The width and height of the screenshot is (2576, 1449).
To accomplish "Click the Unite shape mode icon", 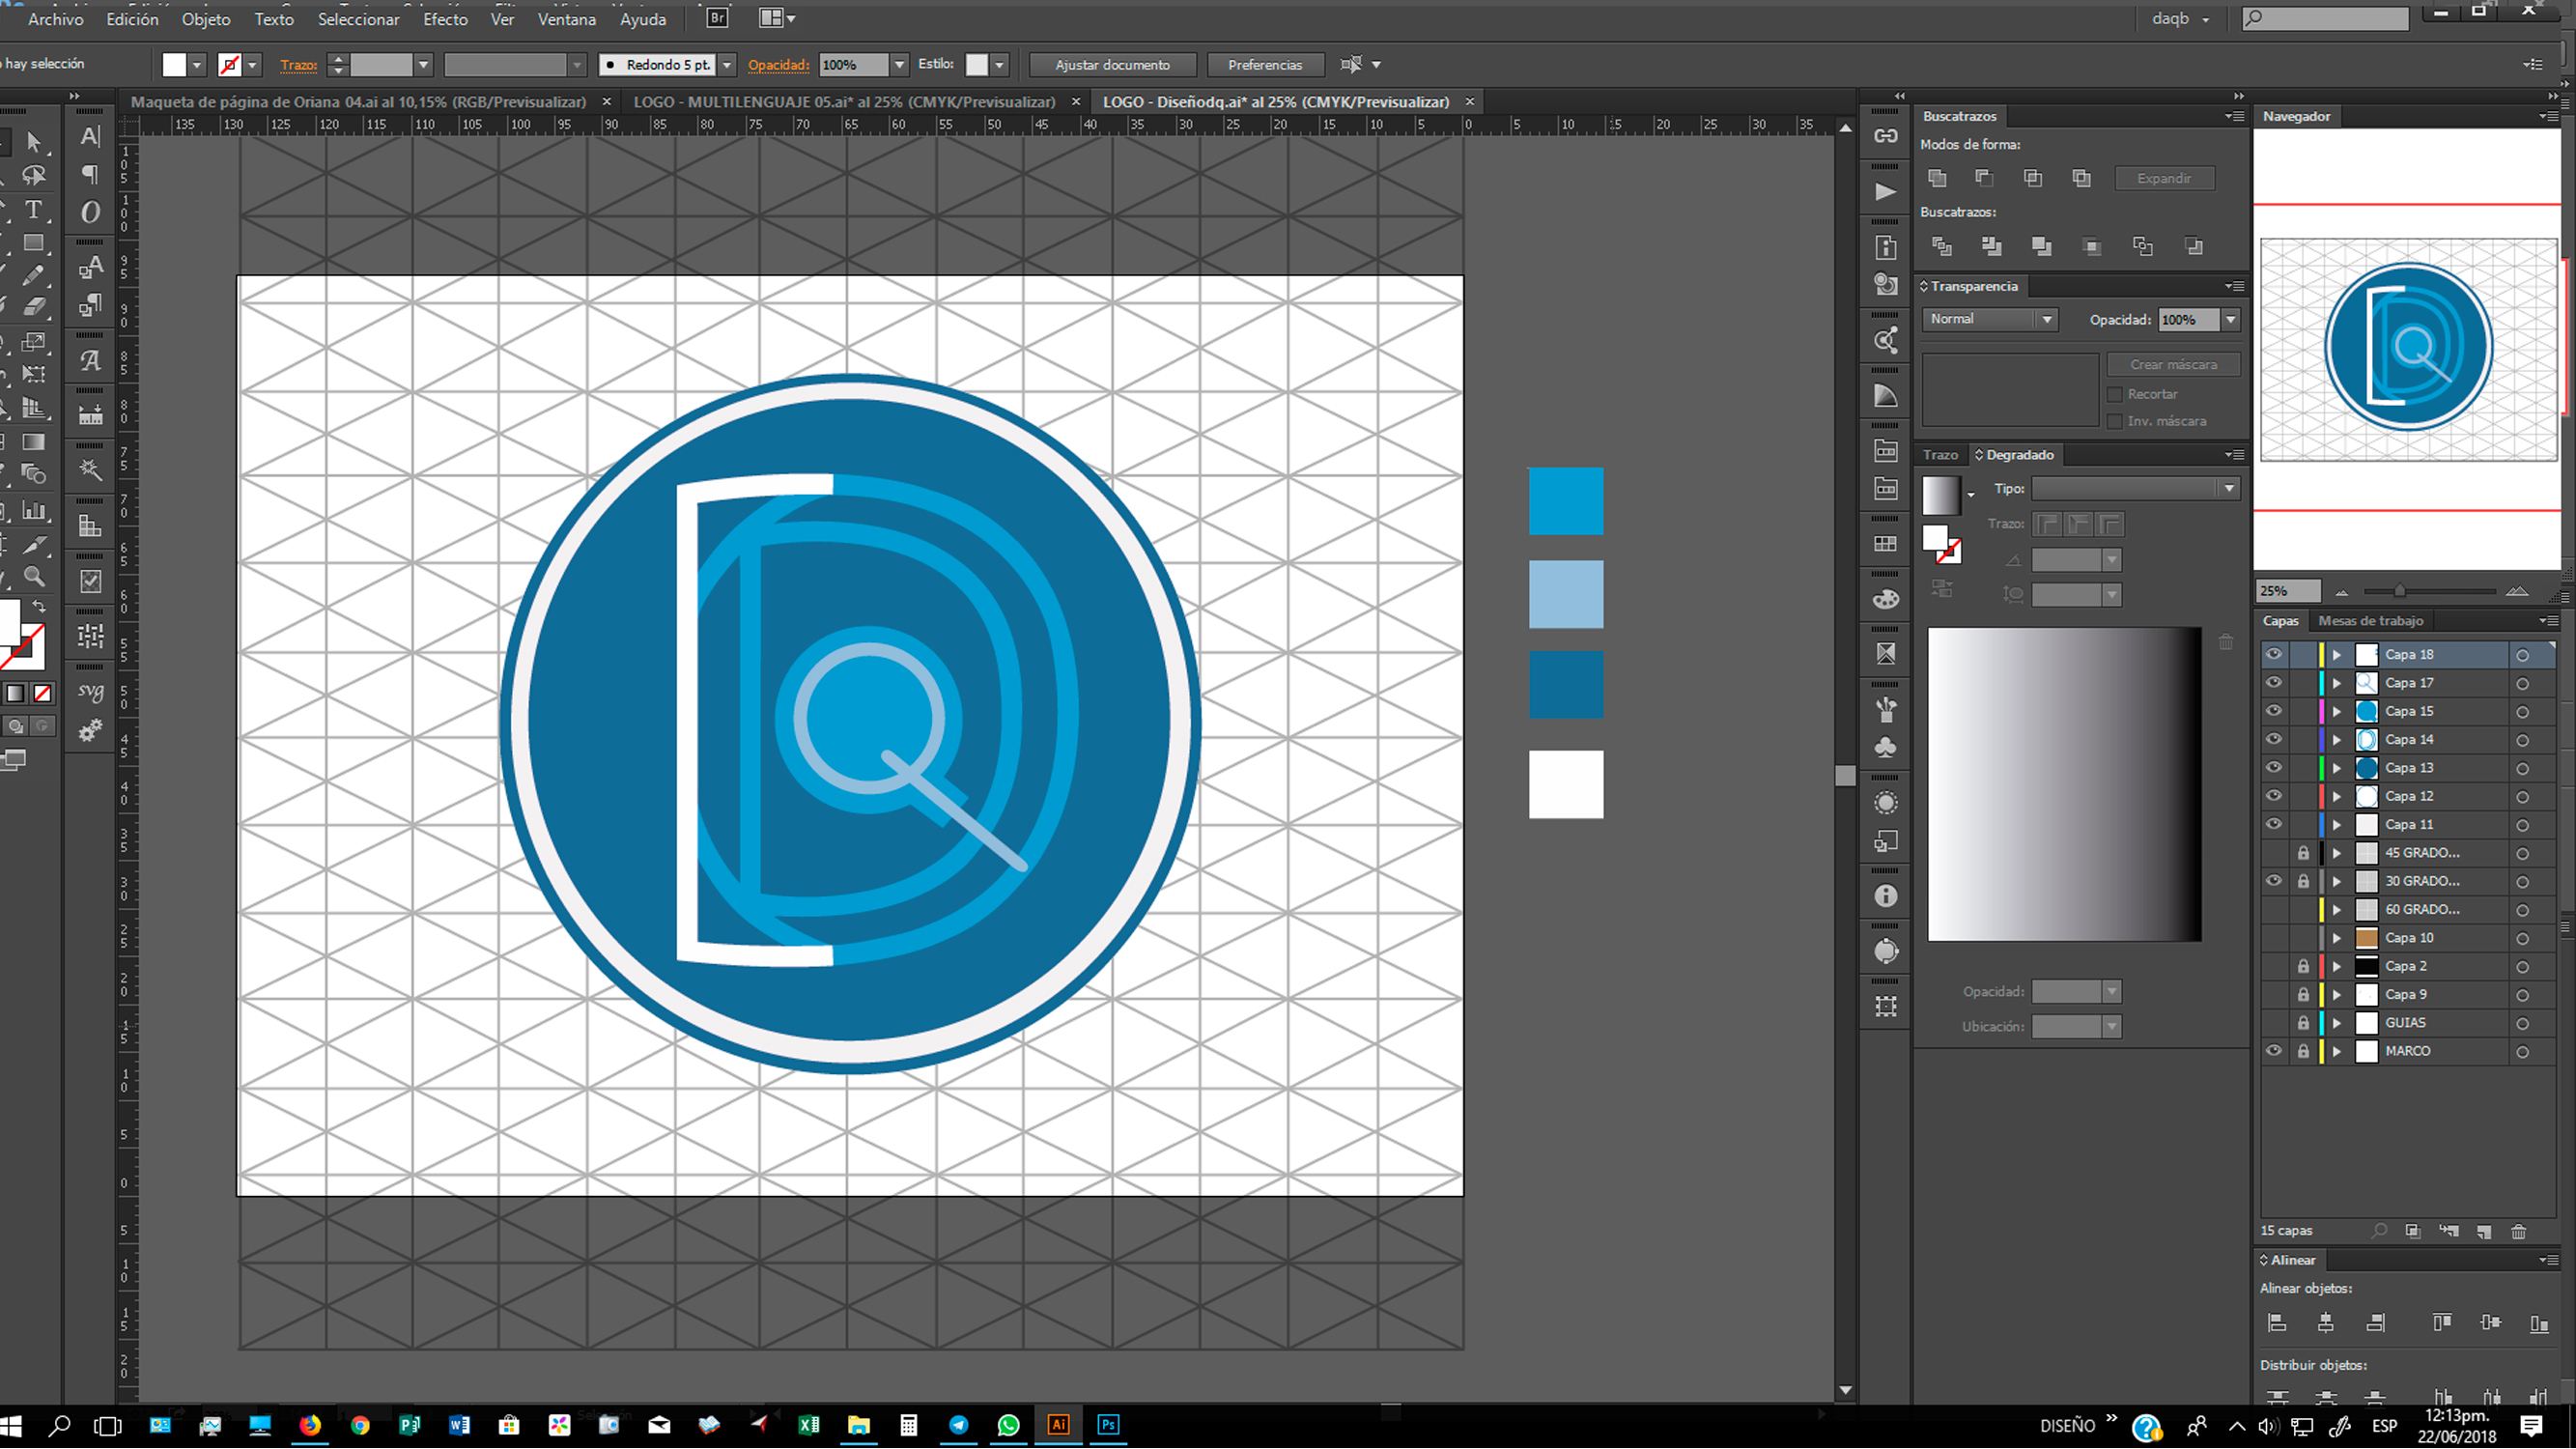I will [x=1937, y=178].
